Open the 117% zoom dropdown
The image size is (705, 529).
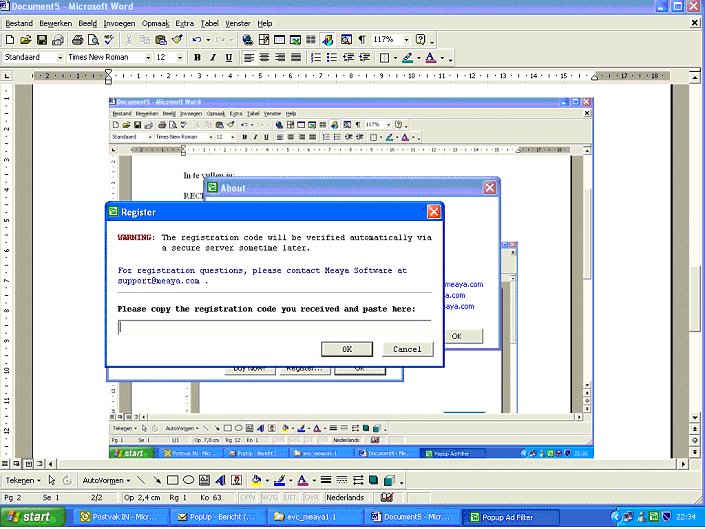pos(406,40)
